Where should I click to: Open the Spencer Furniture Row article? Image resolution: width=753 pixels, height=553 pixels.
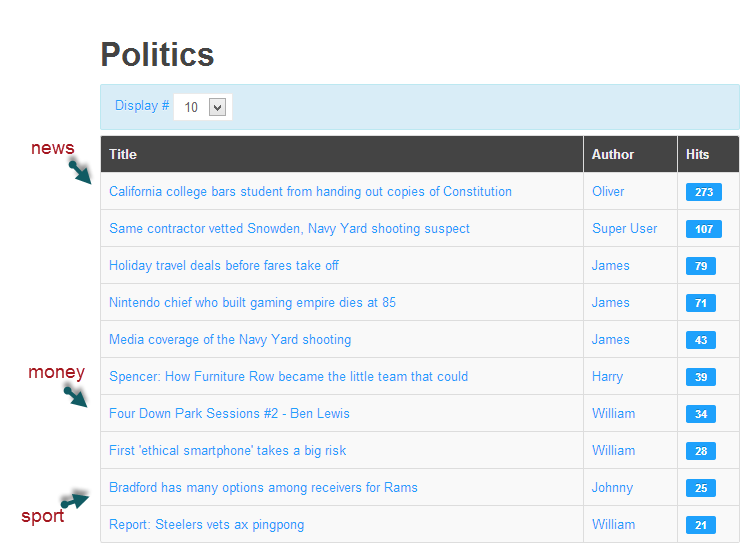(288, 377)
